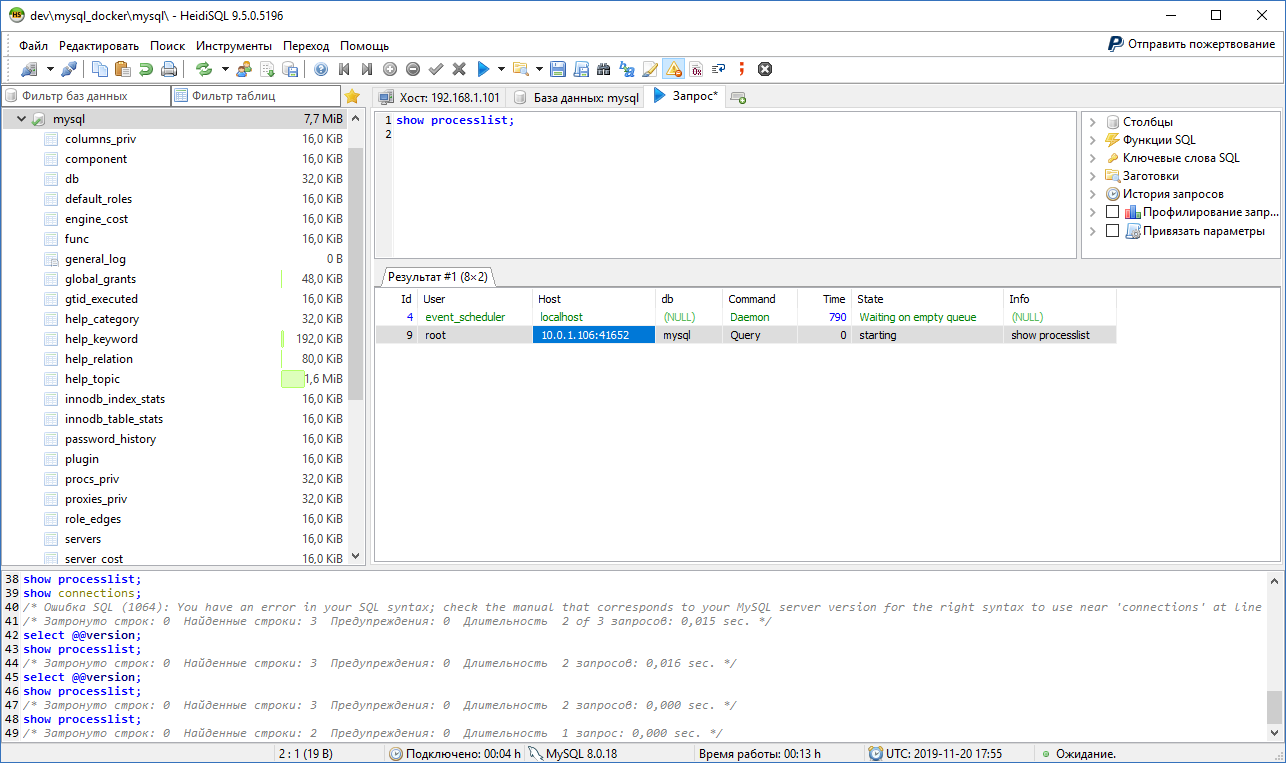The height and width of the screenshot is (763, 1286).
Task: Open the Файл menu
Action: [x=33, y=46]
